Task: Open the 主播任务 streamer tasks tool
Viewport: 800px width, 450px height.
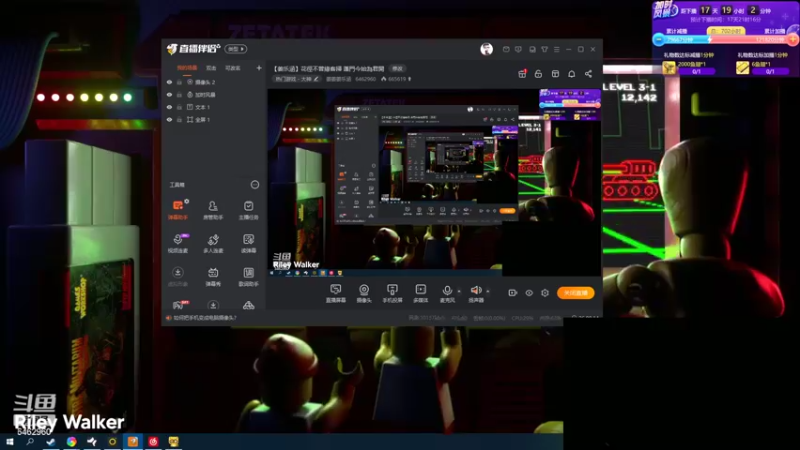Action: (x=248, y=209)
